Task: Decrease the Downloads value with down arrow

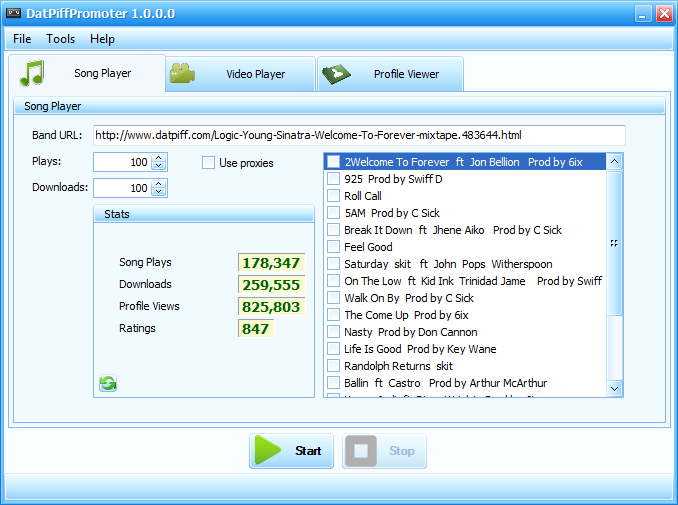Action: pyautogui.click(x=159, y=192)
